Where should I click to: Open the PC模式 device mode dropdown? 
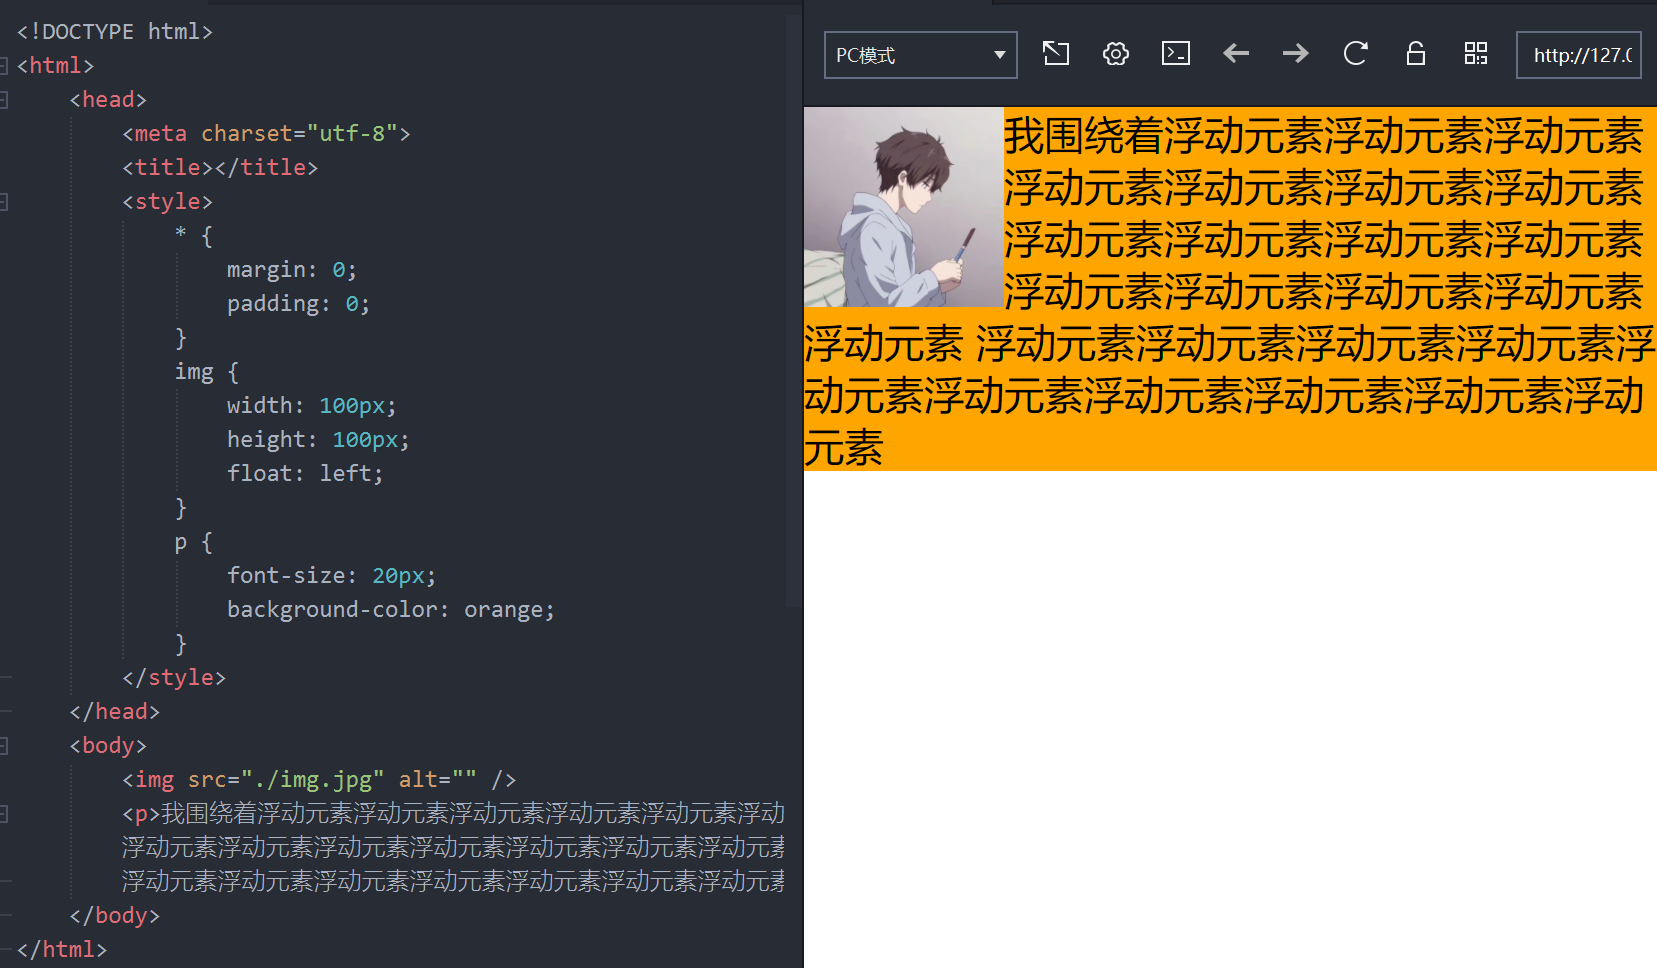click(920, 55)
